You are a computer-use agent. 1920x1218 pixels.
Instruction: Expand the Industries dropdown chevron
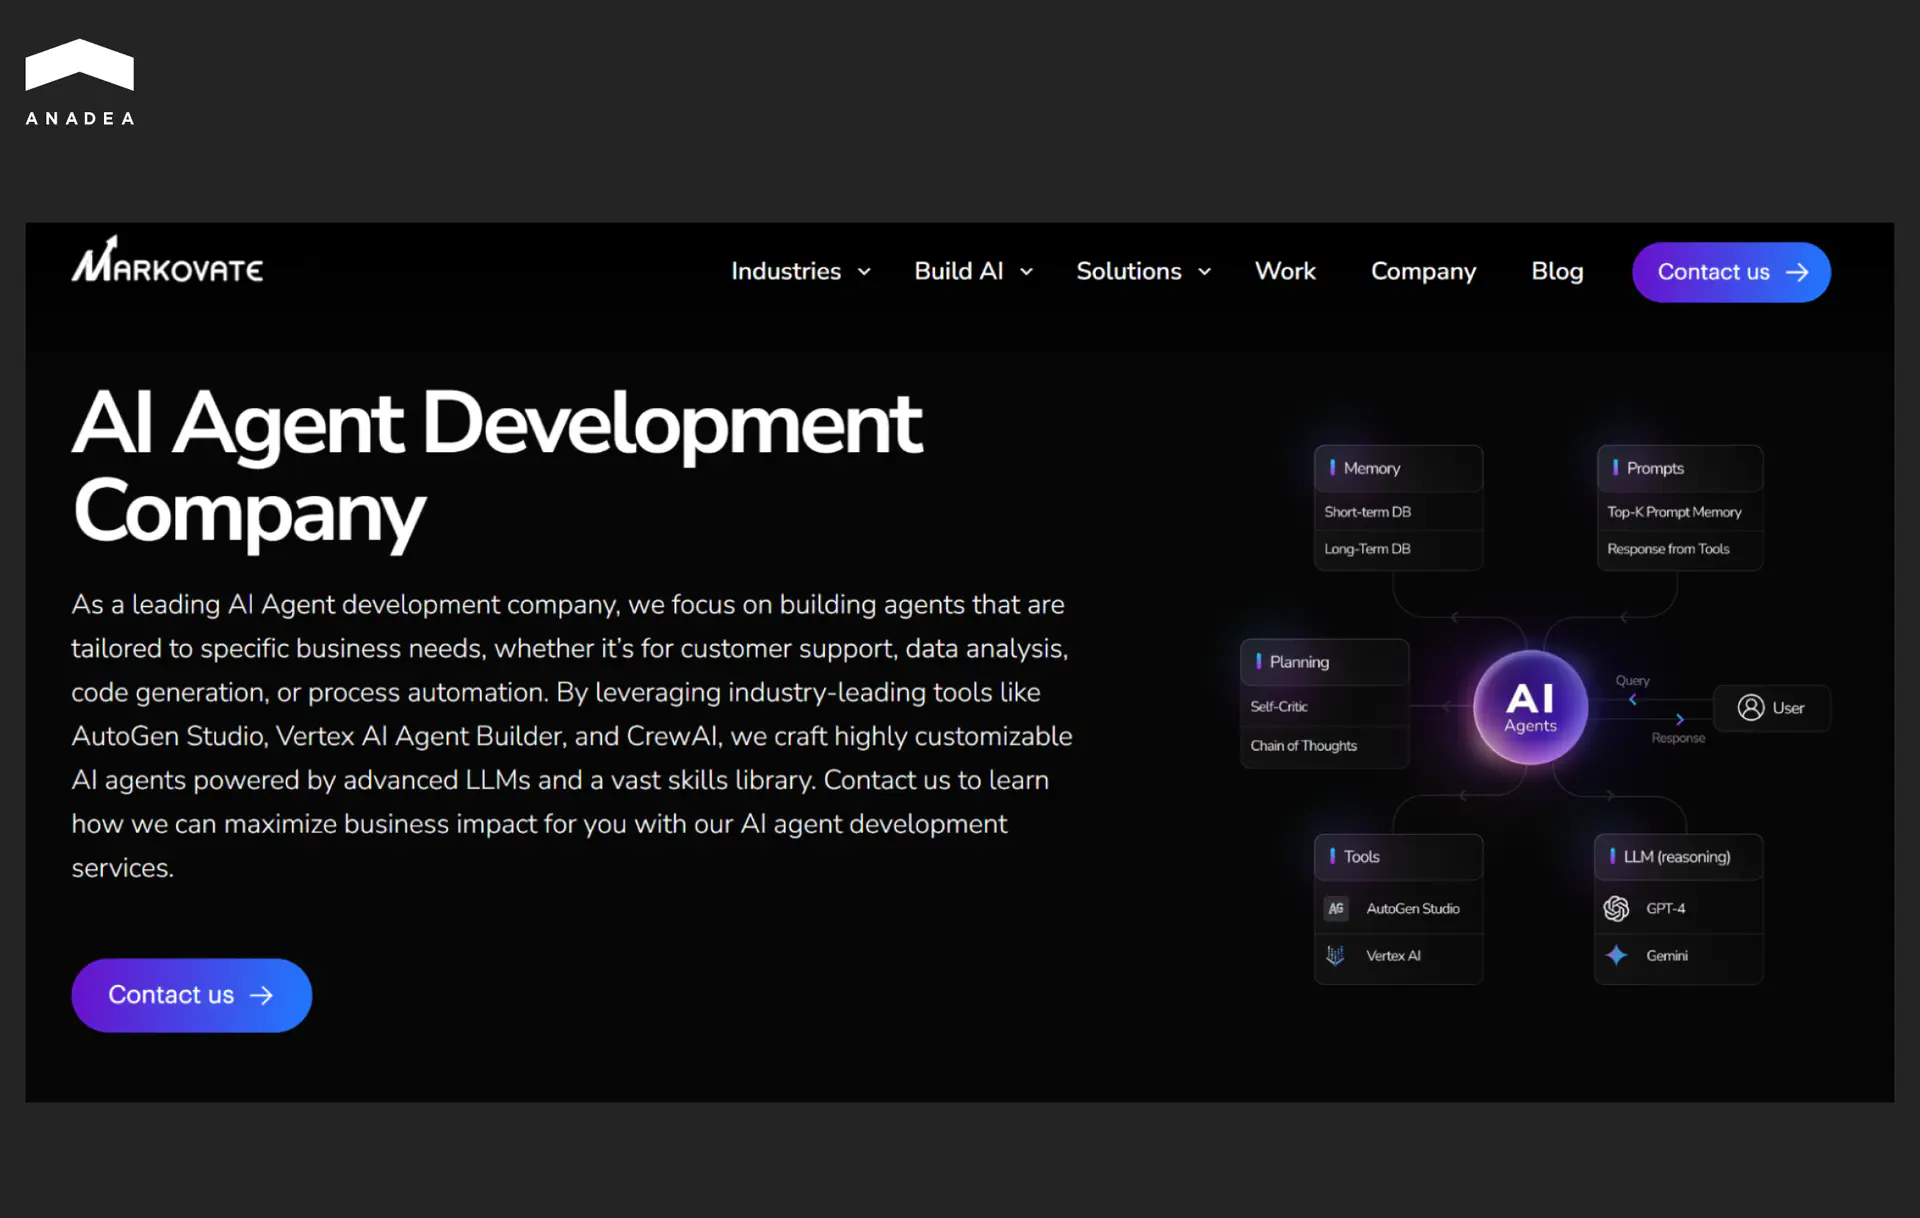coord(865,272)
